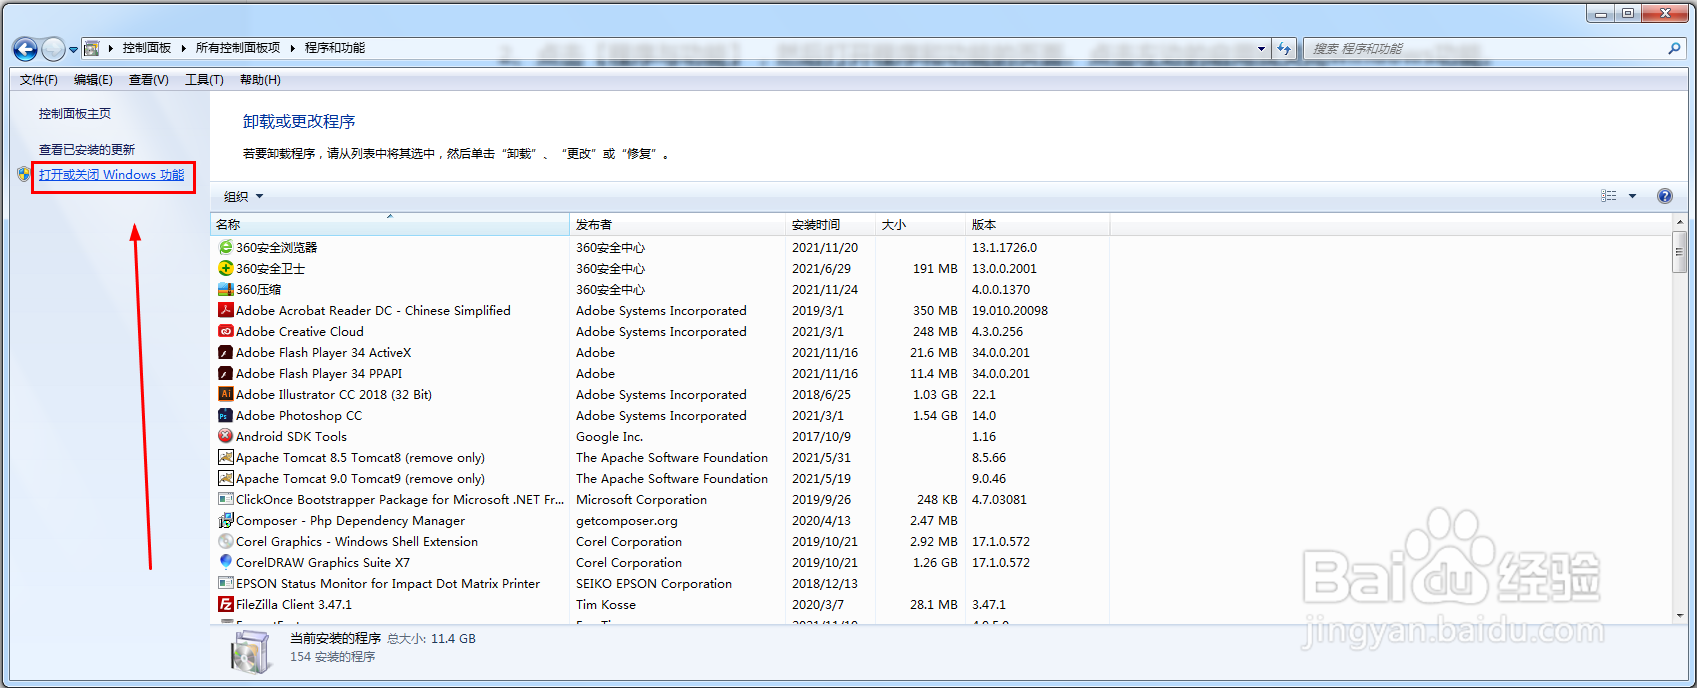Click the Corel Graphics Shell Extension icon

[226, 541]
